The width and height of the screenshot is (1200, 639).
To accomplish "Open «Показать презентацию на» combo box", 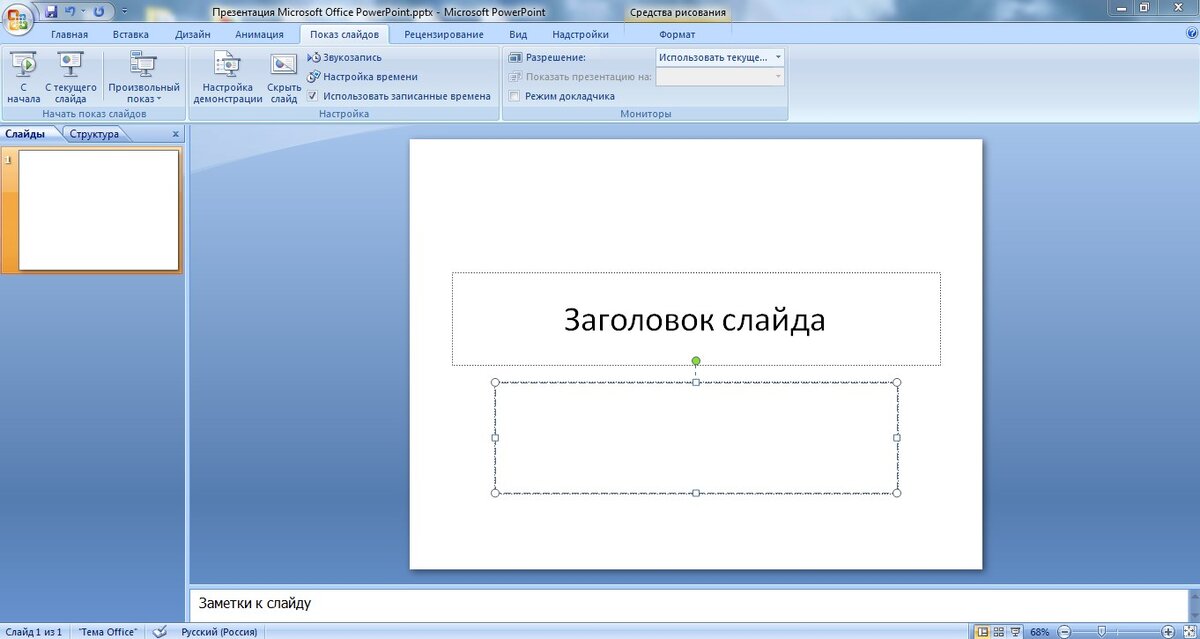I will coord(720,76).
